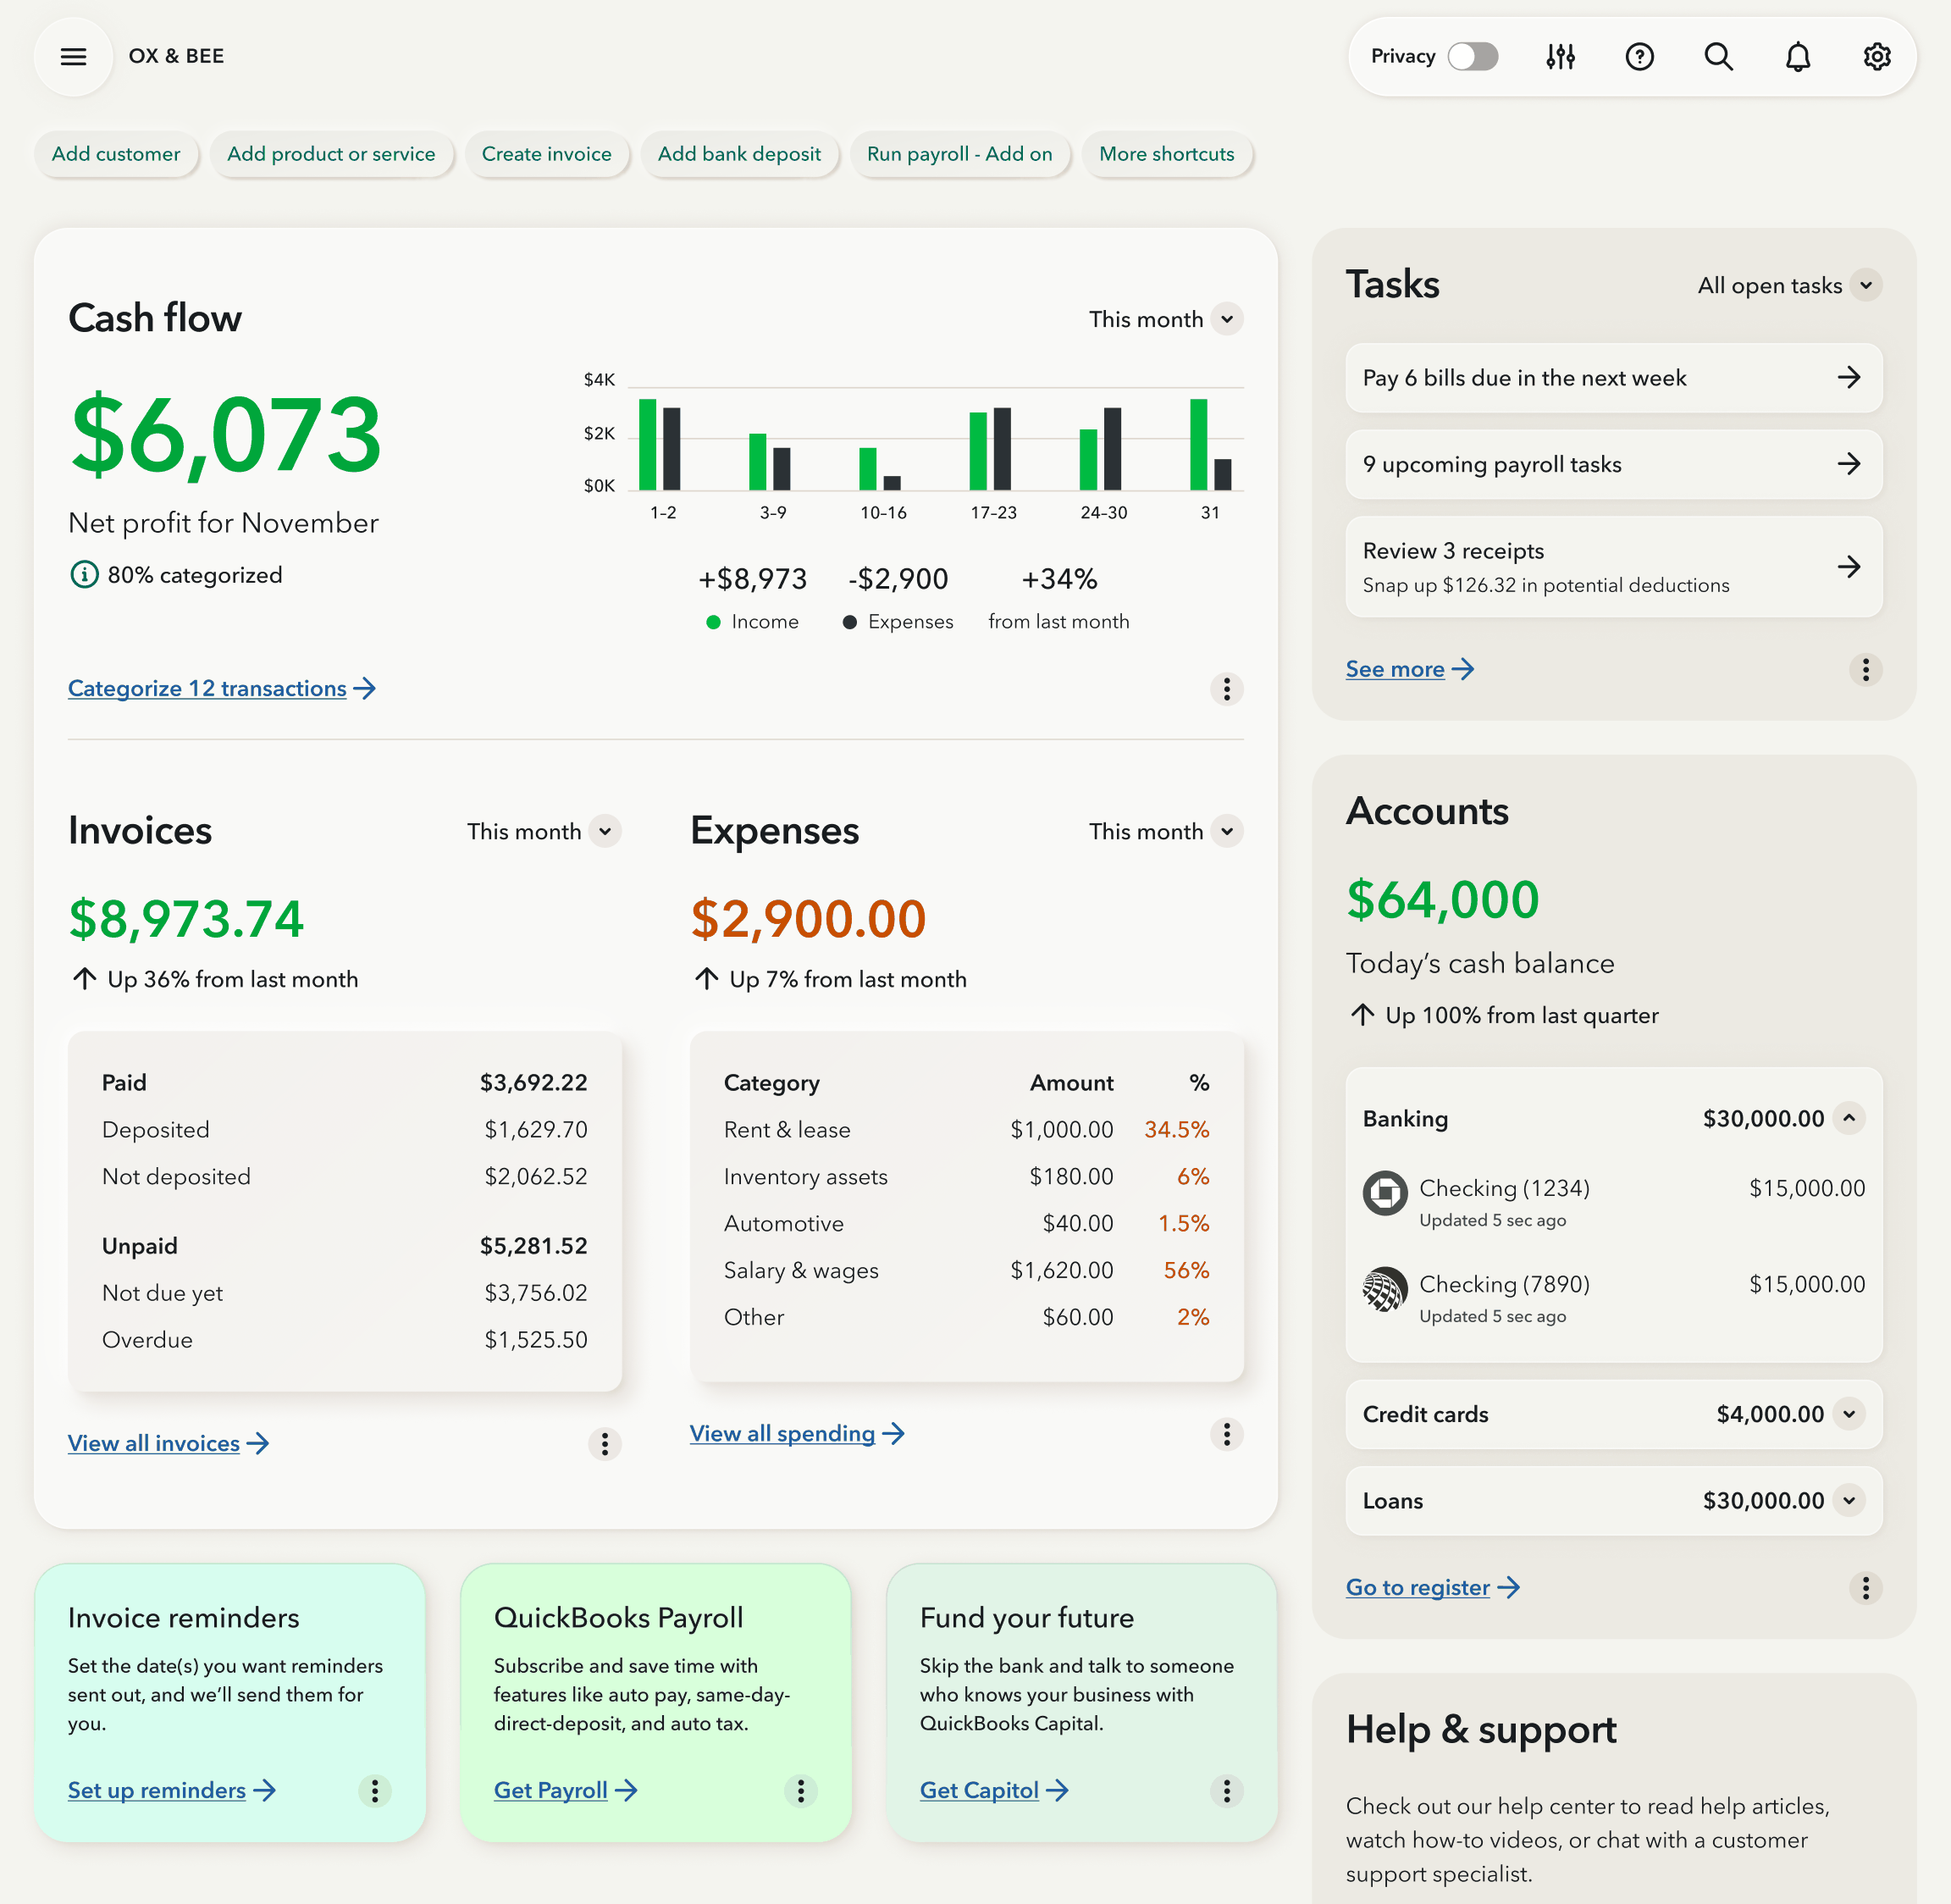Open the hamburger navigation menu
The width and height of the screenshot is (1951, 1904).
point(73,56)
